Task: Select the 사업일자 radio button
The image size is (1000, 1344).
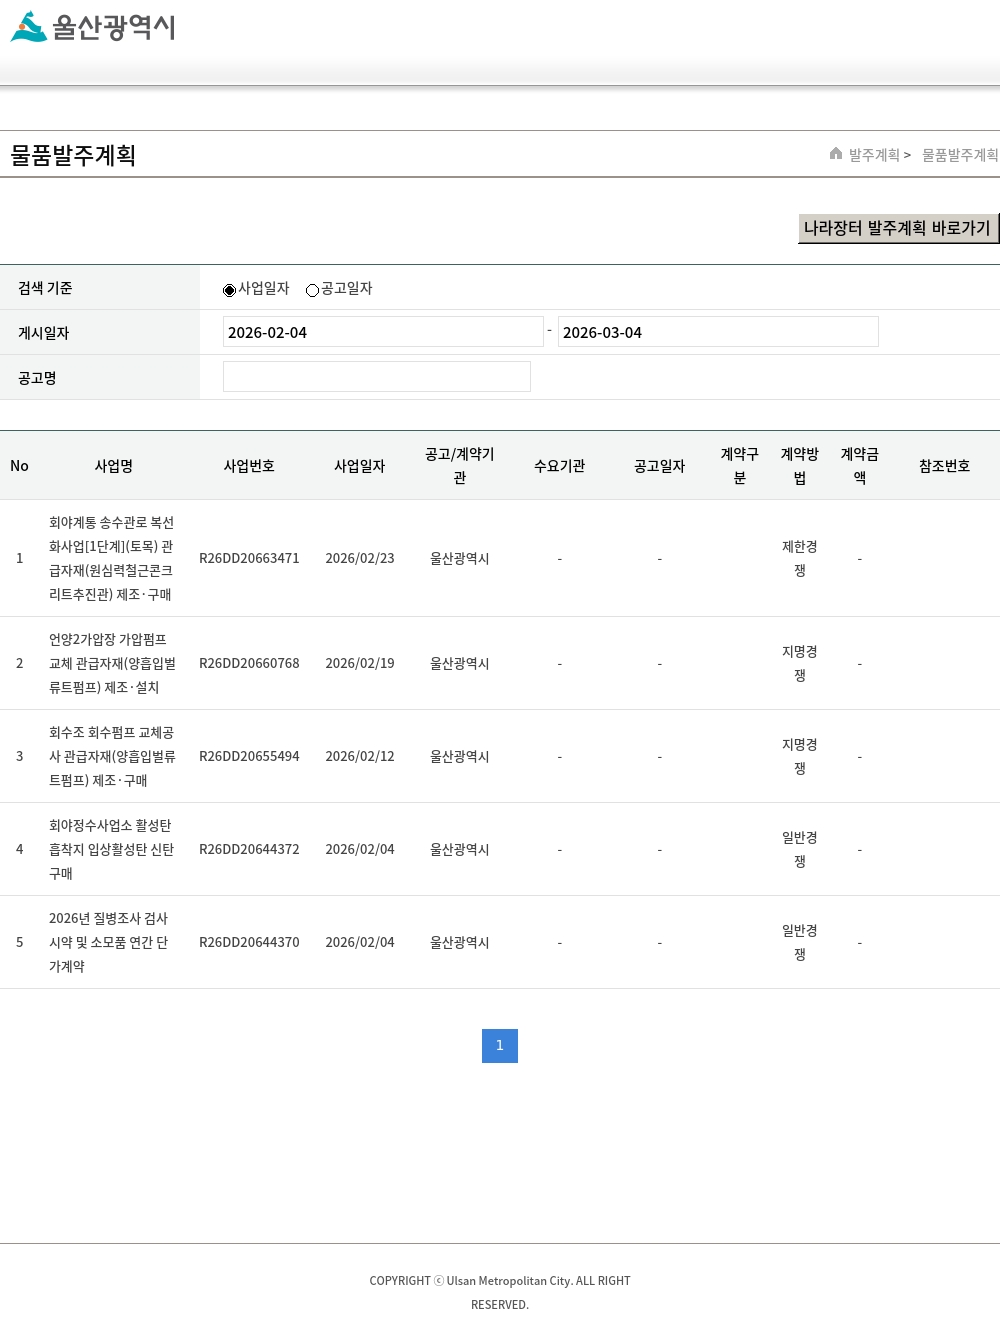Action: [229, 290]
